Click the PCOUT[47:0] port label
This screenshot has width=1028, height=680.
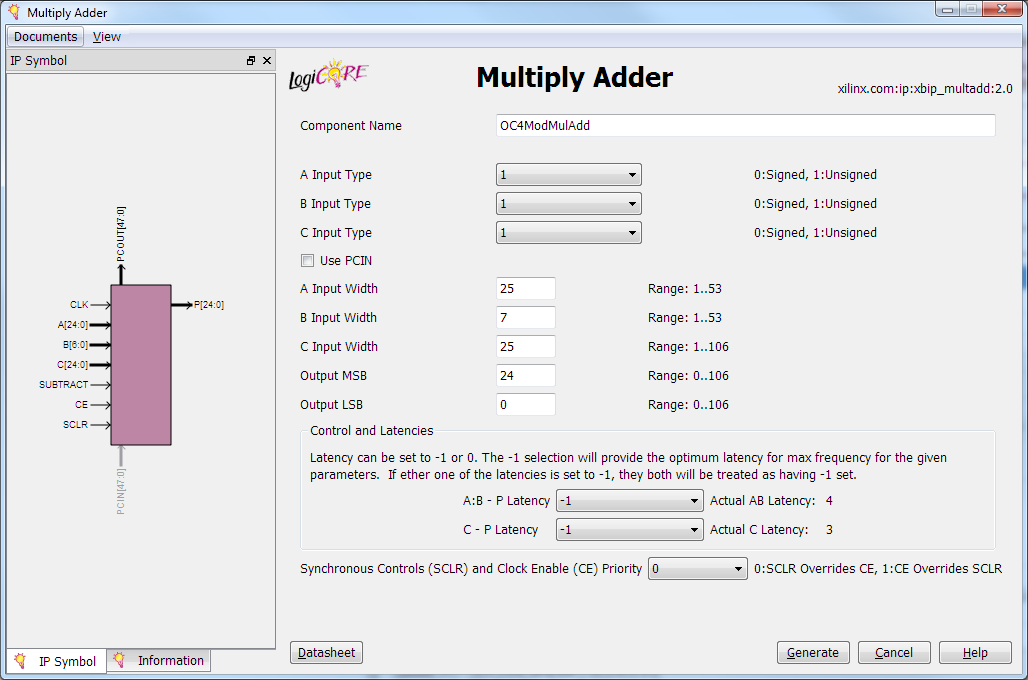coord(121,234)
